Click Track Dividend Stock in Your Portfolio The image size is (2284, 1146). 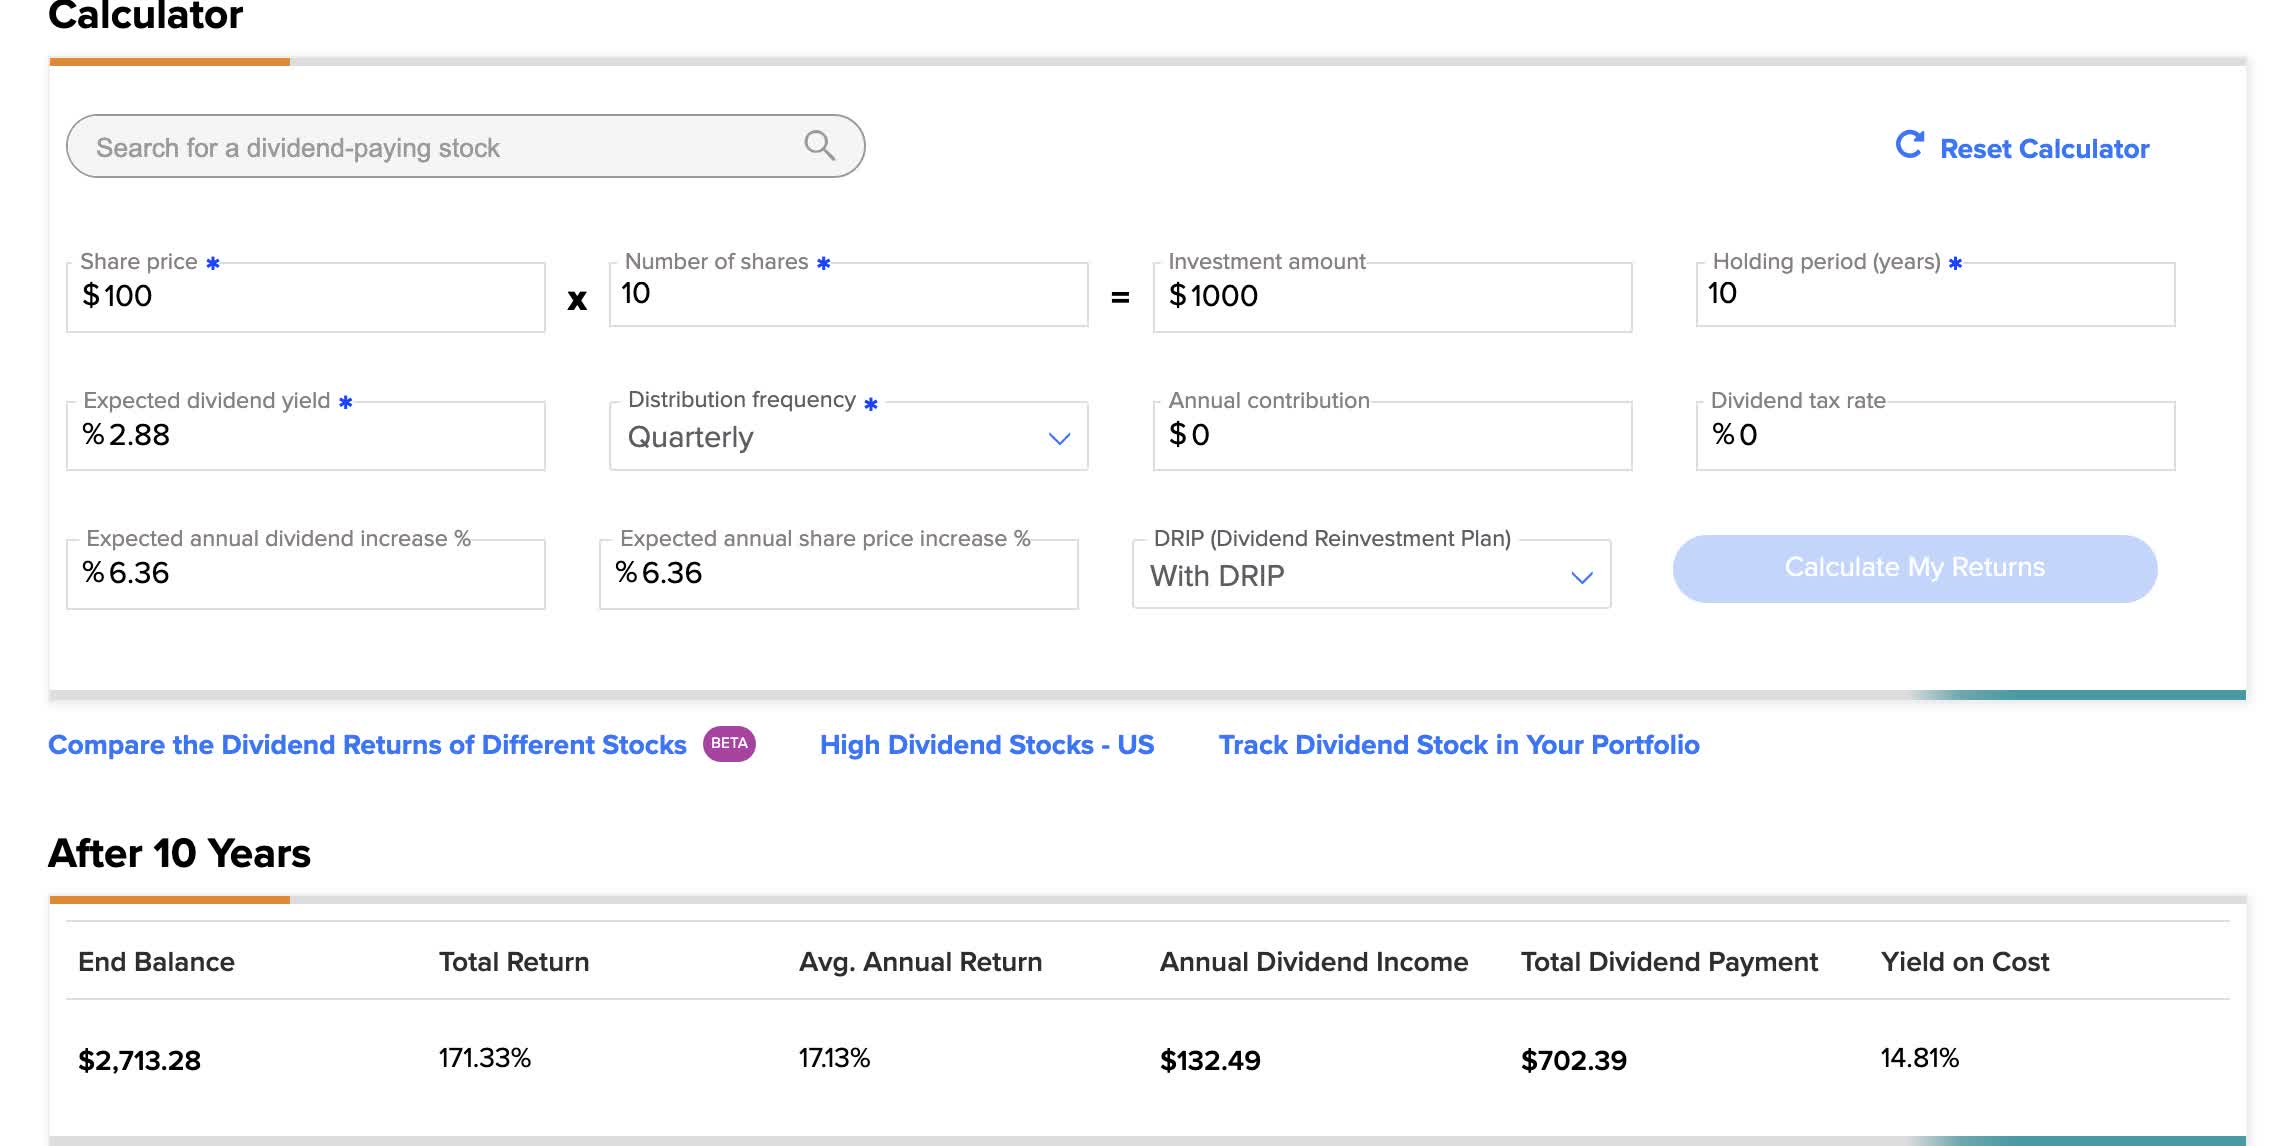[1458, 744]
